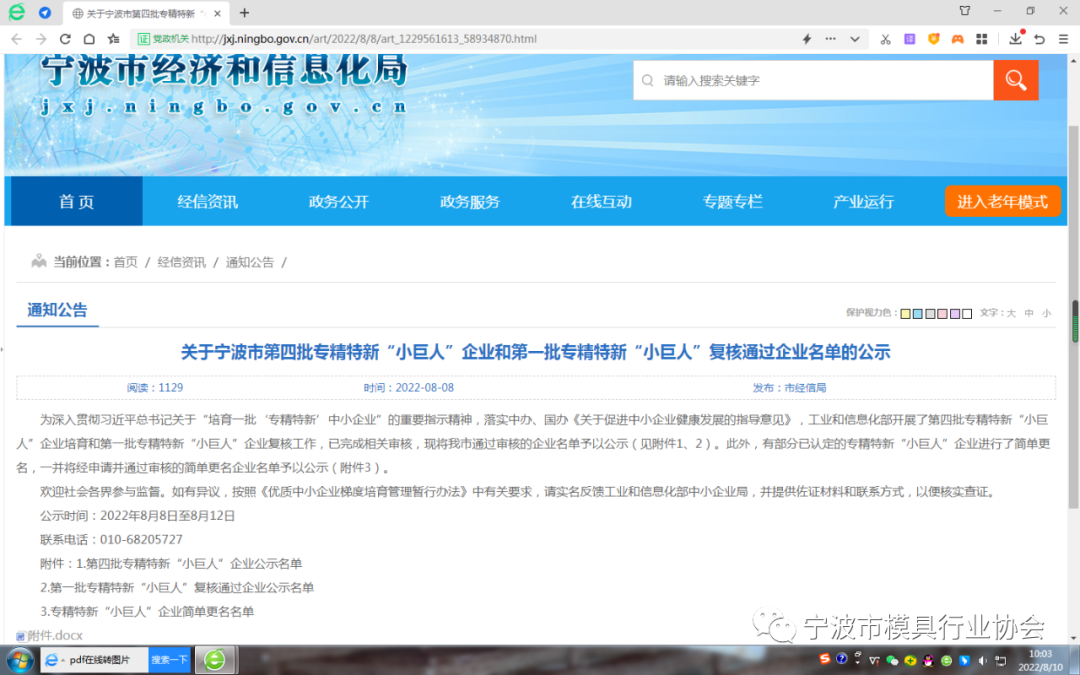Capture webpage with the scissors screenshot tool
Viewport: 1080px width, 675px height.
886,38
